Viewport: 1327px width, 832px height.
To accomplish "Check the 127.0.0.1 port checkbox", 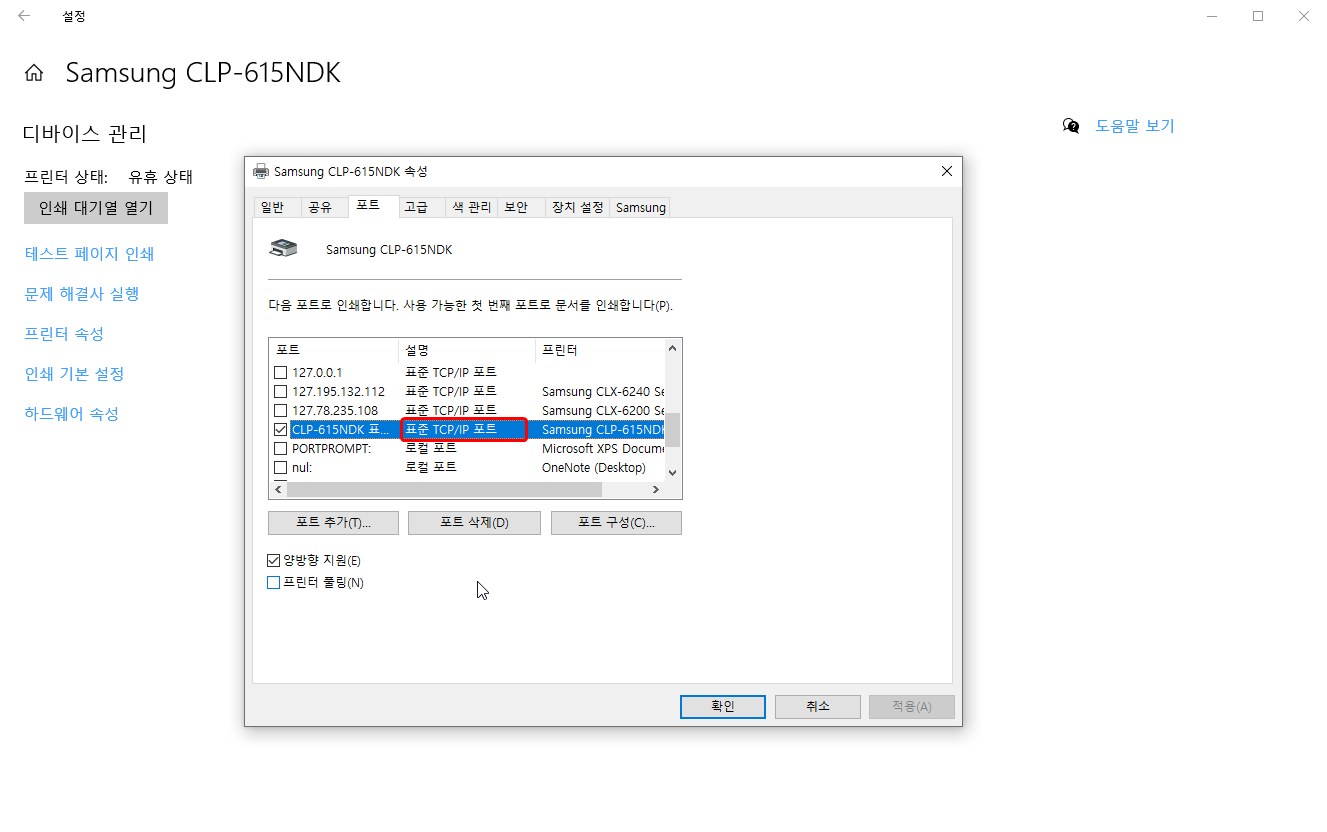I will point(281,372).
